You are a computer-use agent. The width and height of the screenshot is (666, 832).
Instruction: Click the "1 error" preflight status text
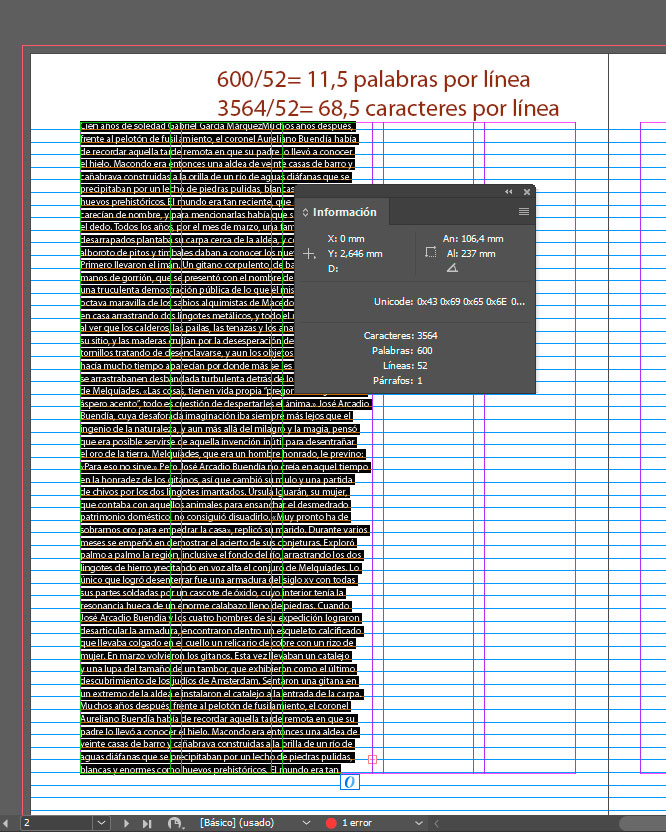(x=358, y=823)
